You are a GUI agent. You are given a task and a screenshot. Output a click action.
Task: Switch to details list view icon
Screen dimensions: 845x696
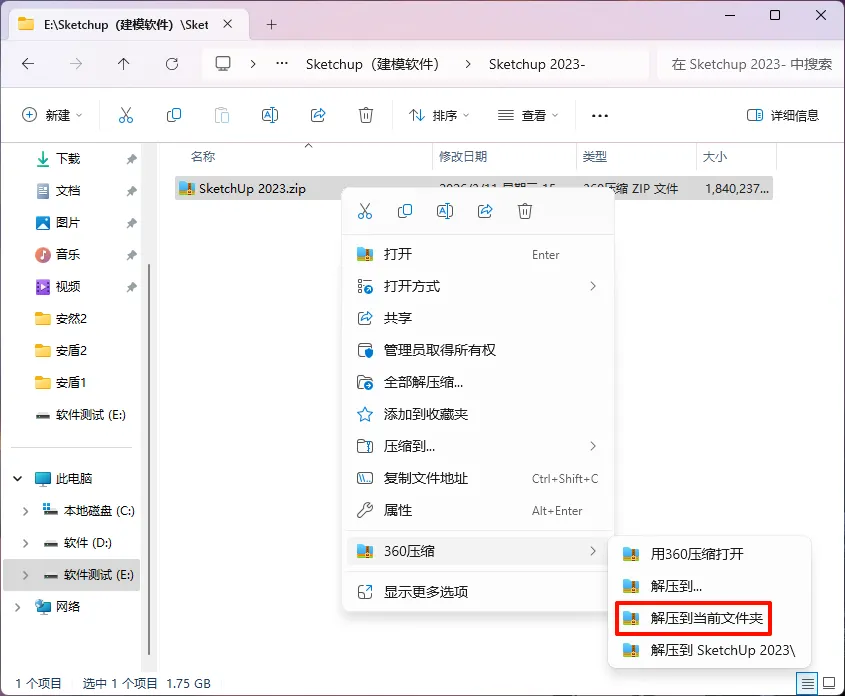point(807,684)
